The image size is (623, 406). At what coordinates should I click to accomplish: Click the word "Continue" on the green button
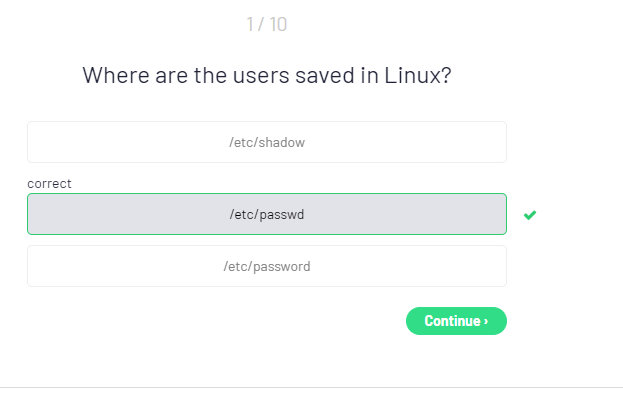pyautogui.click(x=452, y=321)
